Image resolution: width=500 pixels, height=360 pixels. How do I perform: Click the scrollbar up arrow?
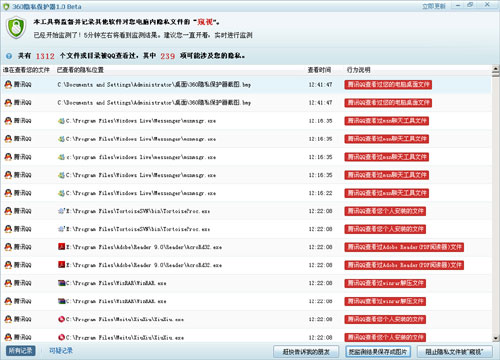click(x=496, y=69)
